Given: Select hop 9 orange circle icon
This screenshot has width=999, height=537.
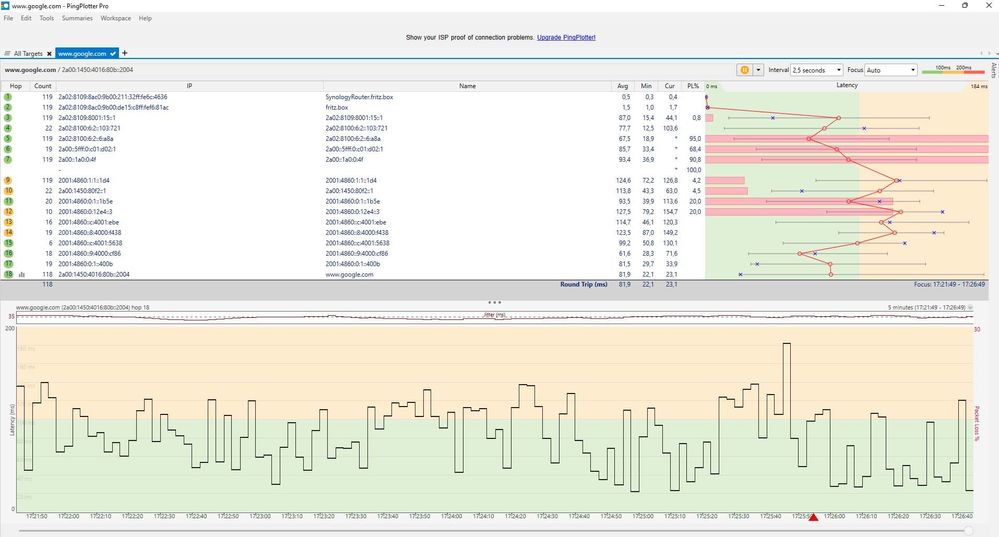Looking at the screenshot, I should [x=8, y=180].
